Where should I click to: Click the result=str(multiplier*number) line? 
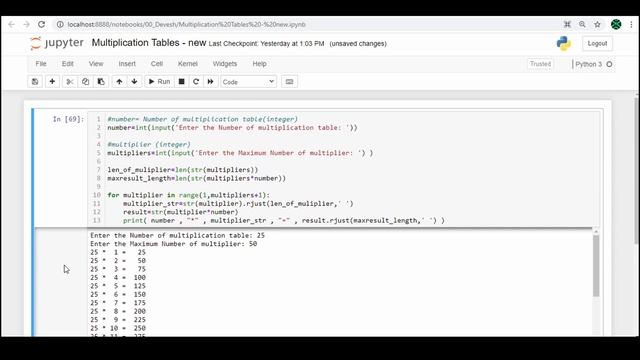click(180, 212)
